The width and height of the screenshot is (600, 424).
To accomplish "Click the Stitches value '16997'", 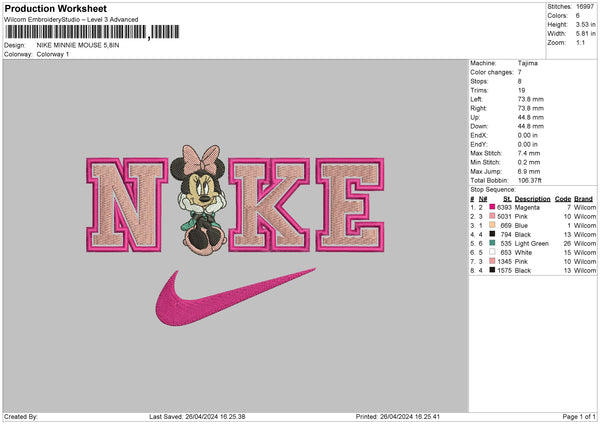I will pyautogui.click(x=585, y=7).
